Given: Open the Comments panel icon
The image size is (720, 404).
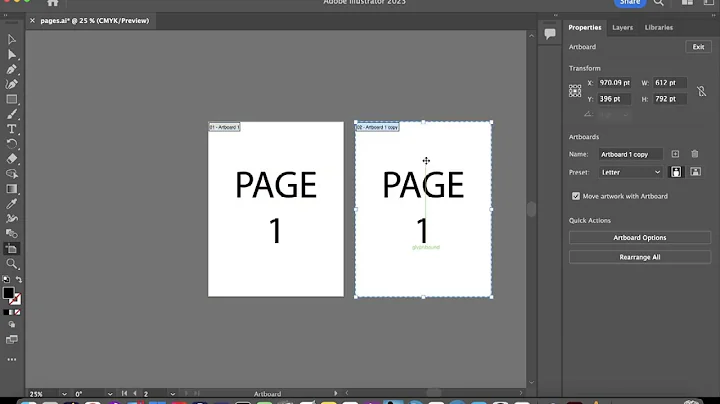Looking at the screenshot, I should coord(550,34).
